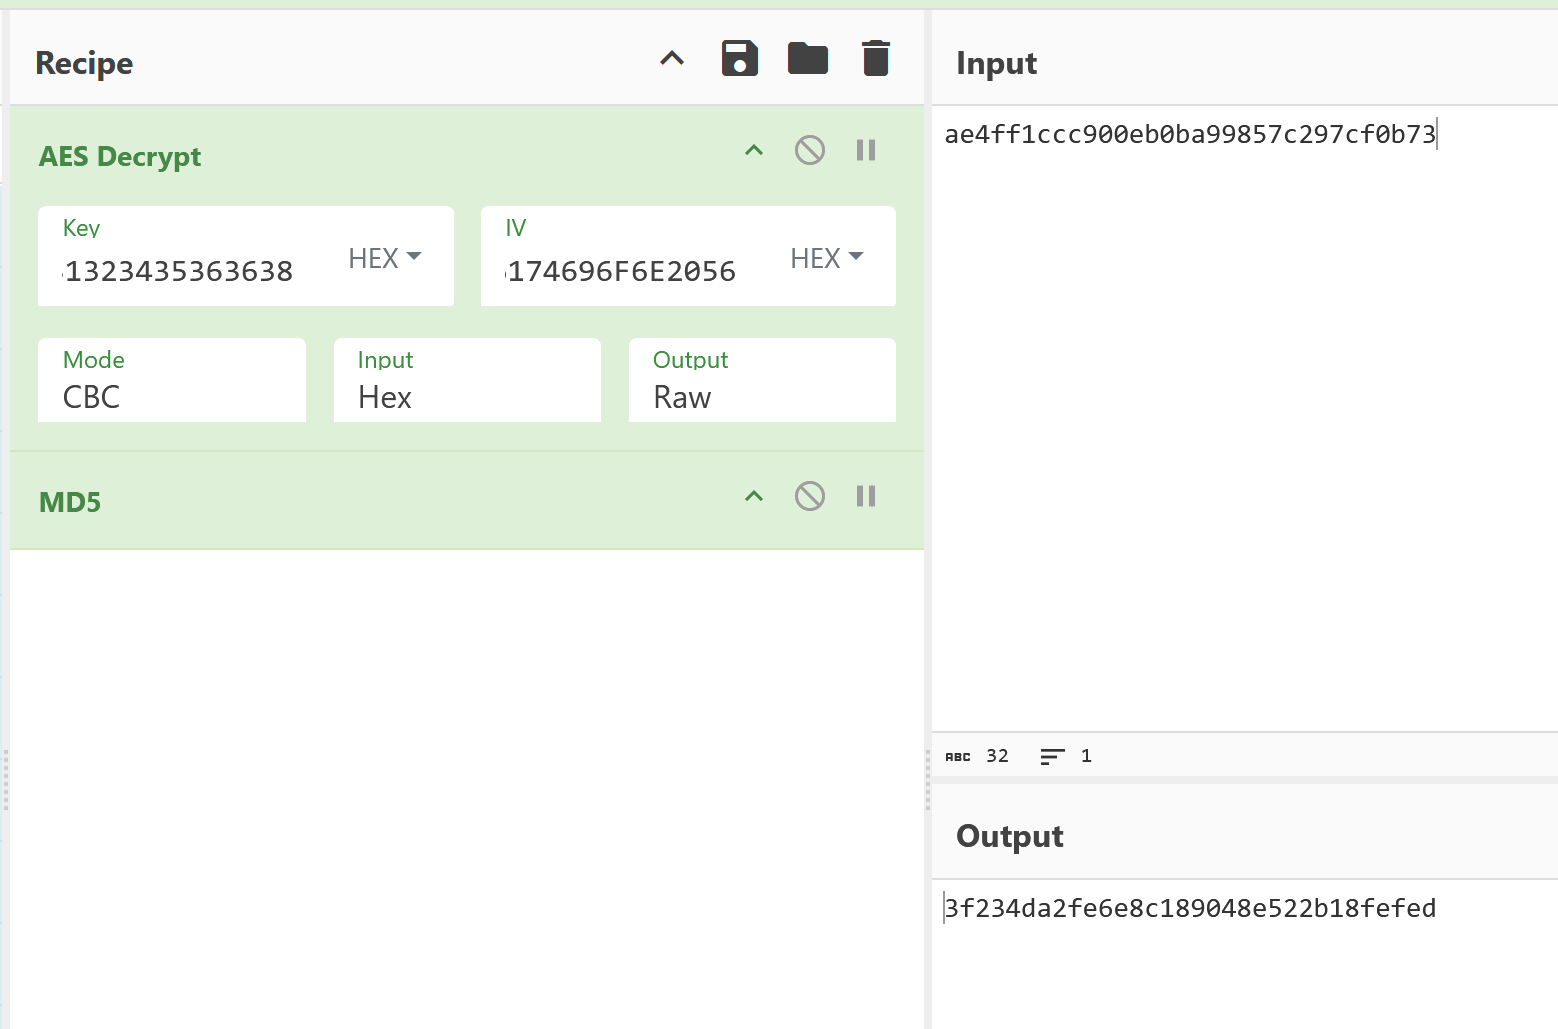Clear the recipe with the trash icon
Screen dimensions: 1558x1029
(x=876, y=59)
